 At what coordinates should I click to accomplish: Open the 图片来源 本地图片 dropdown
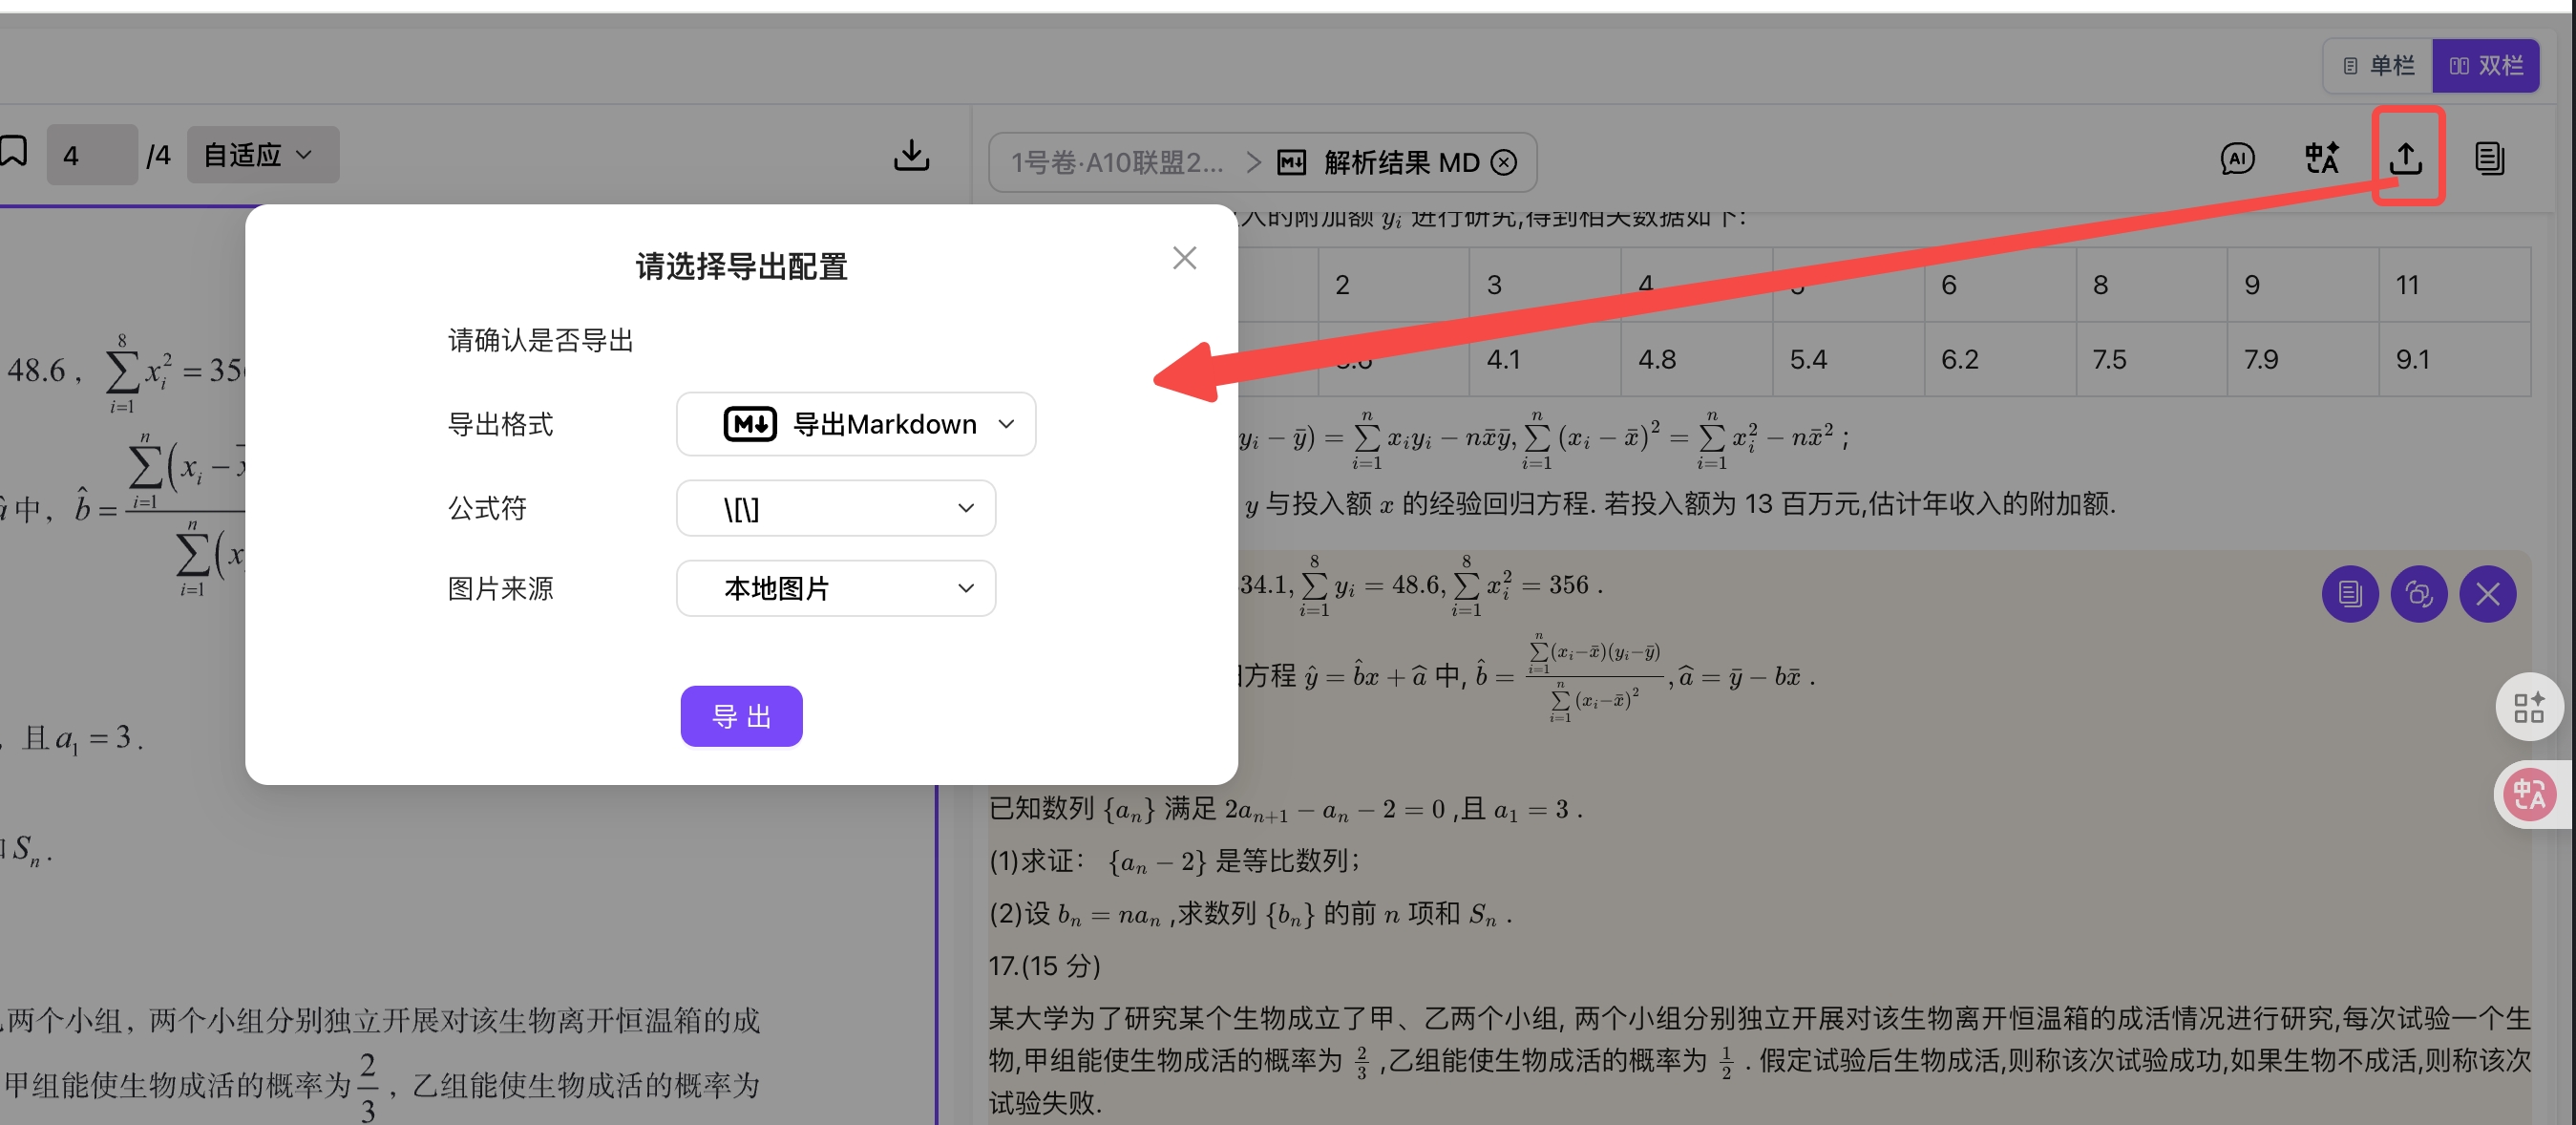(x=836, y=588)
